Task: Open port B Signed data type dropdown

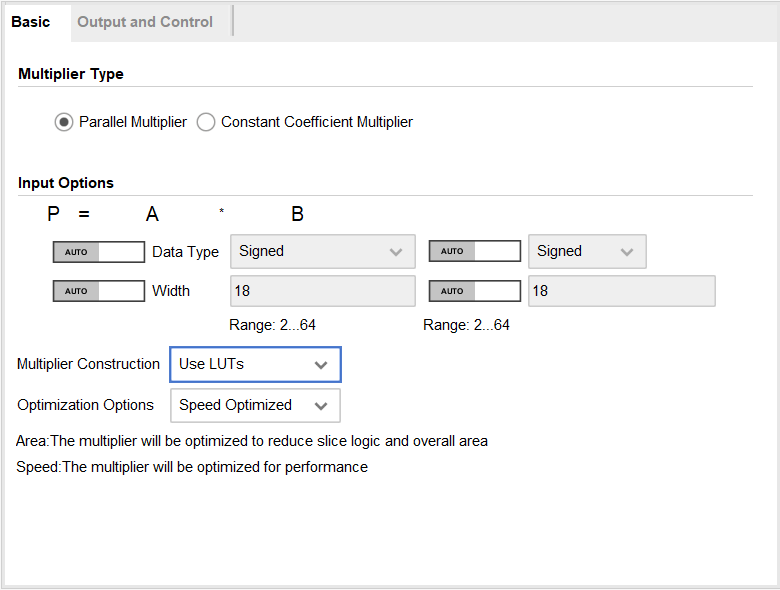Action: point(587,251)
